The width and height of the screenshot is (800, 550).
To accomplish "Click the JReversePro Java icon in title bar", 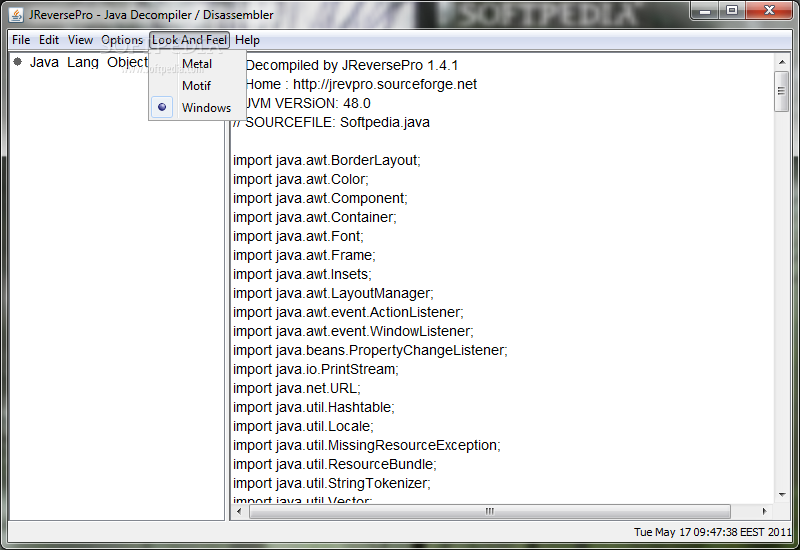I will (x=16, y=15).
